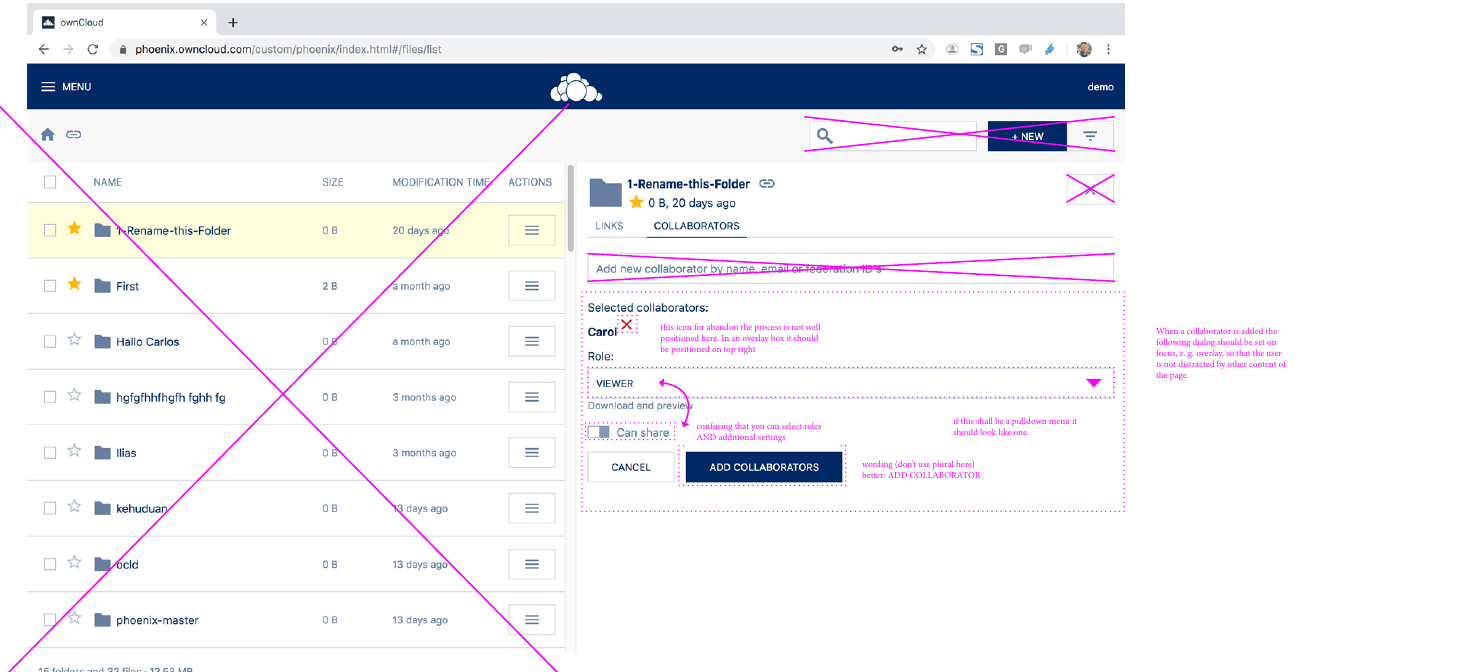
Task: Click the 'Selected collaborators:' label
Action: coord(648,308)
